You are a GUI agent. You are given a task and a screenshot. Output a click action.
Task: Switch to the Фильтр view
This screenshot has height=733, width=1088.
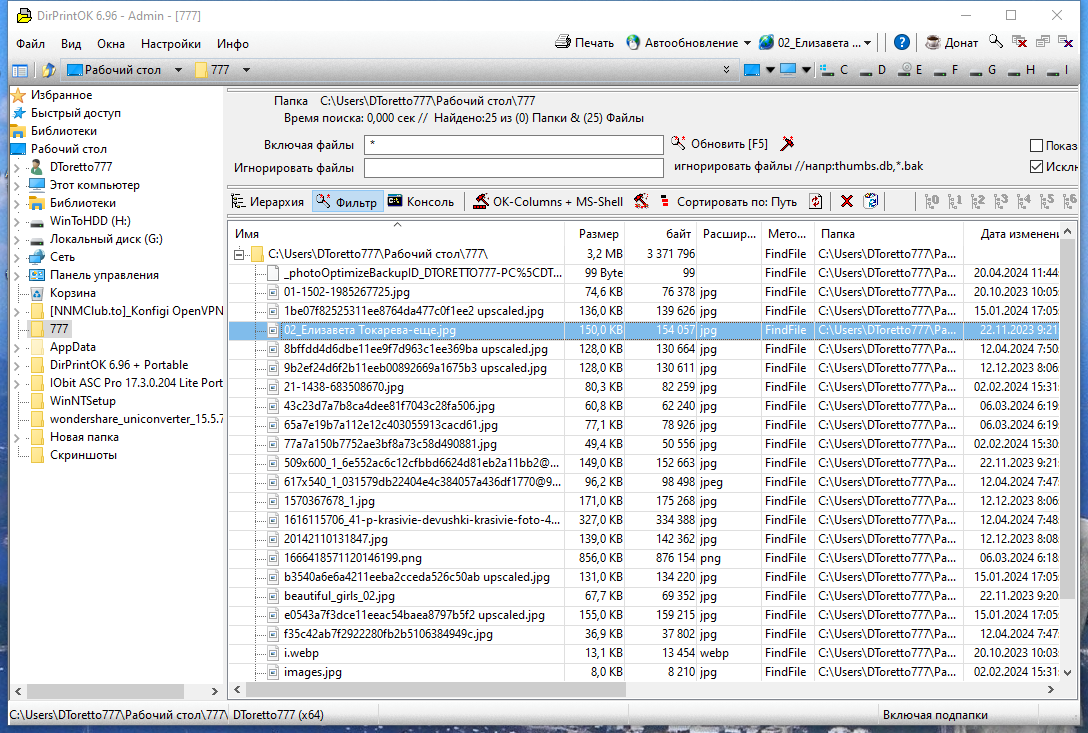tap(347, 202)
